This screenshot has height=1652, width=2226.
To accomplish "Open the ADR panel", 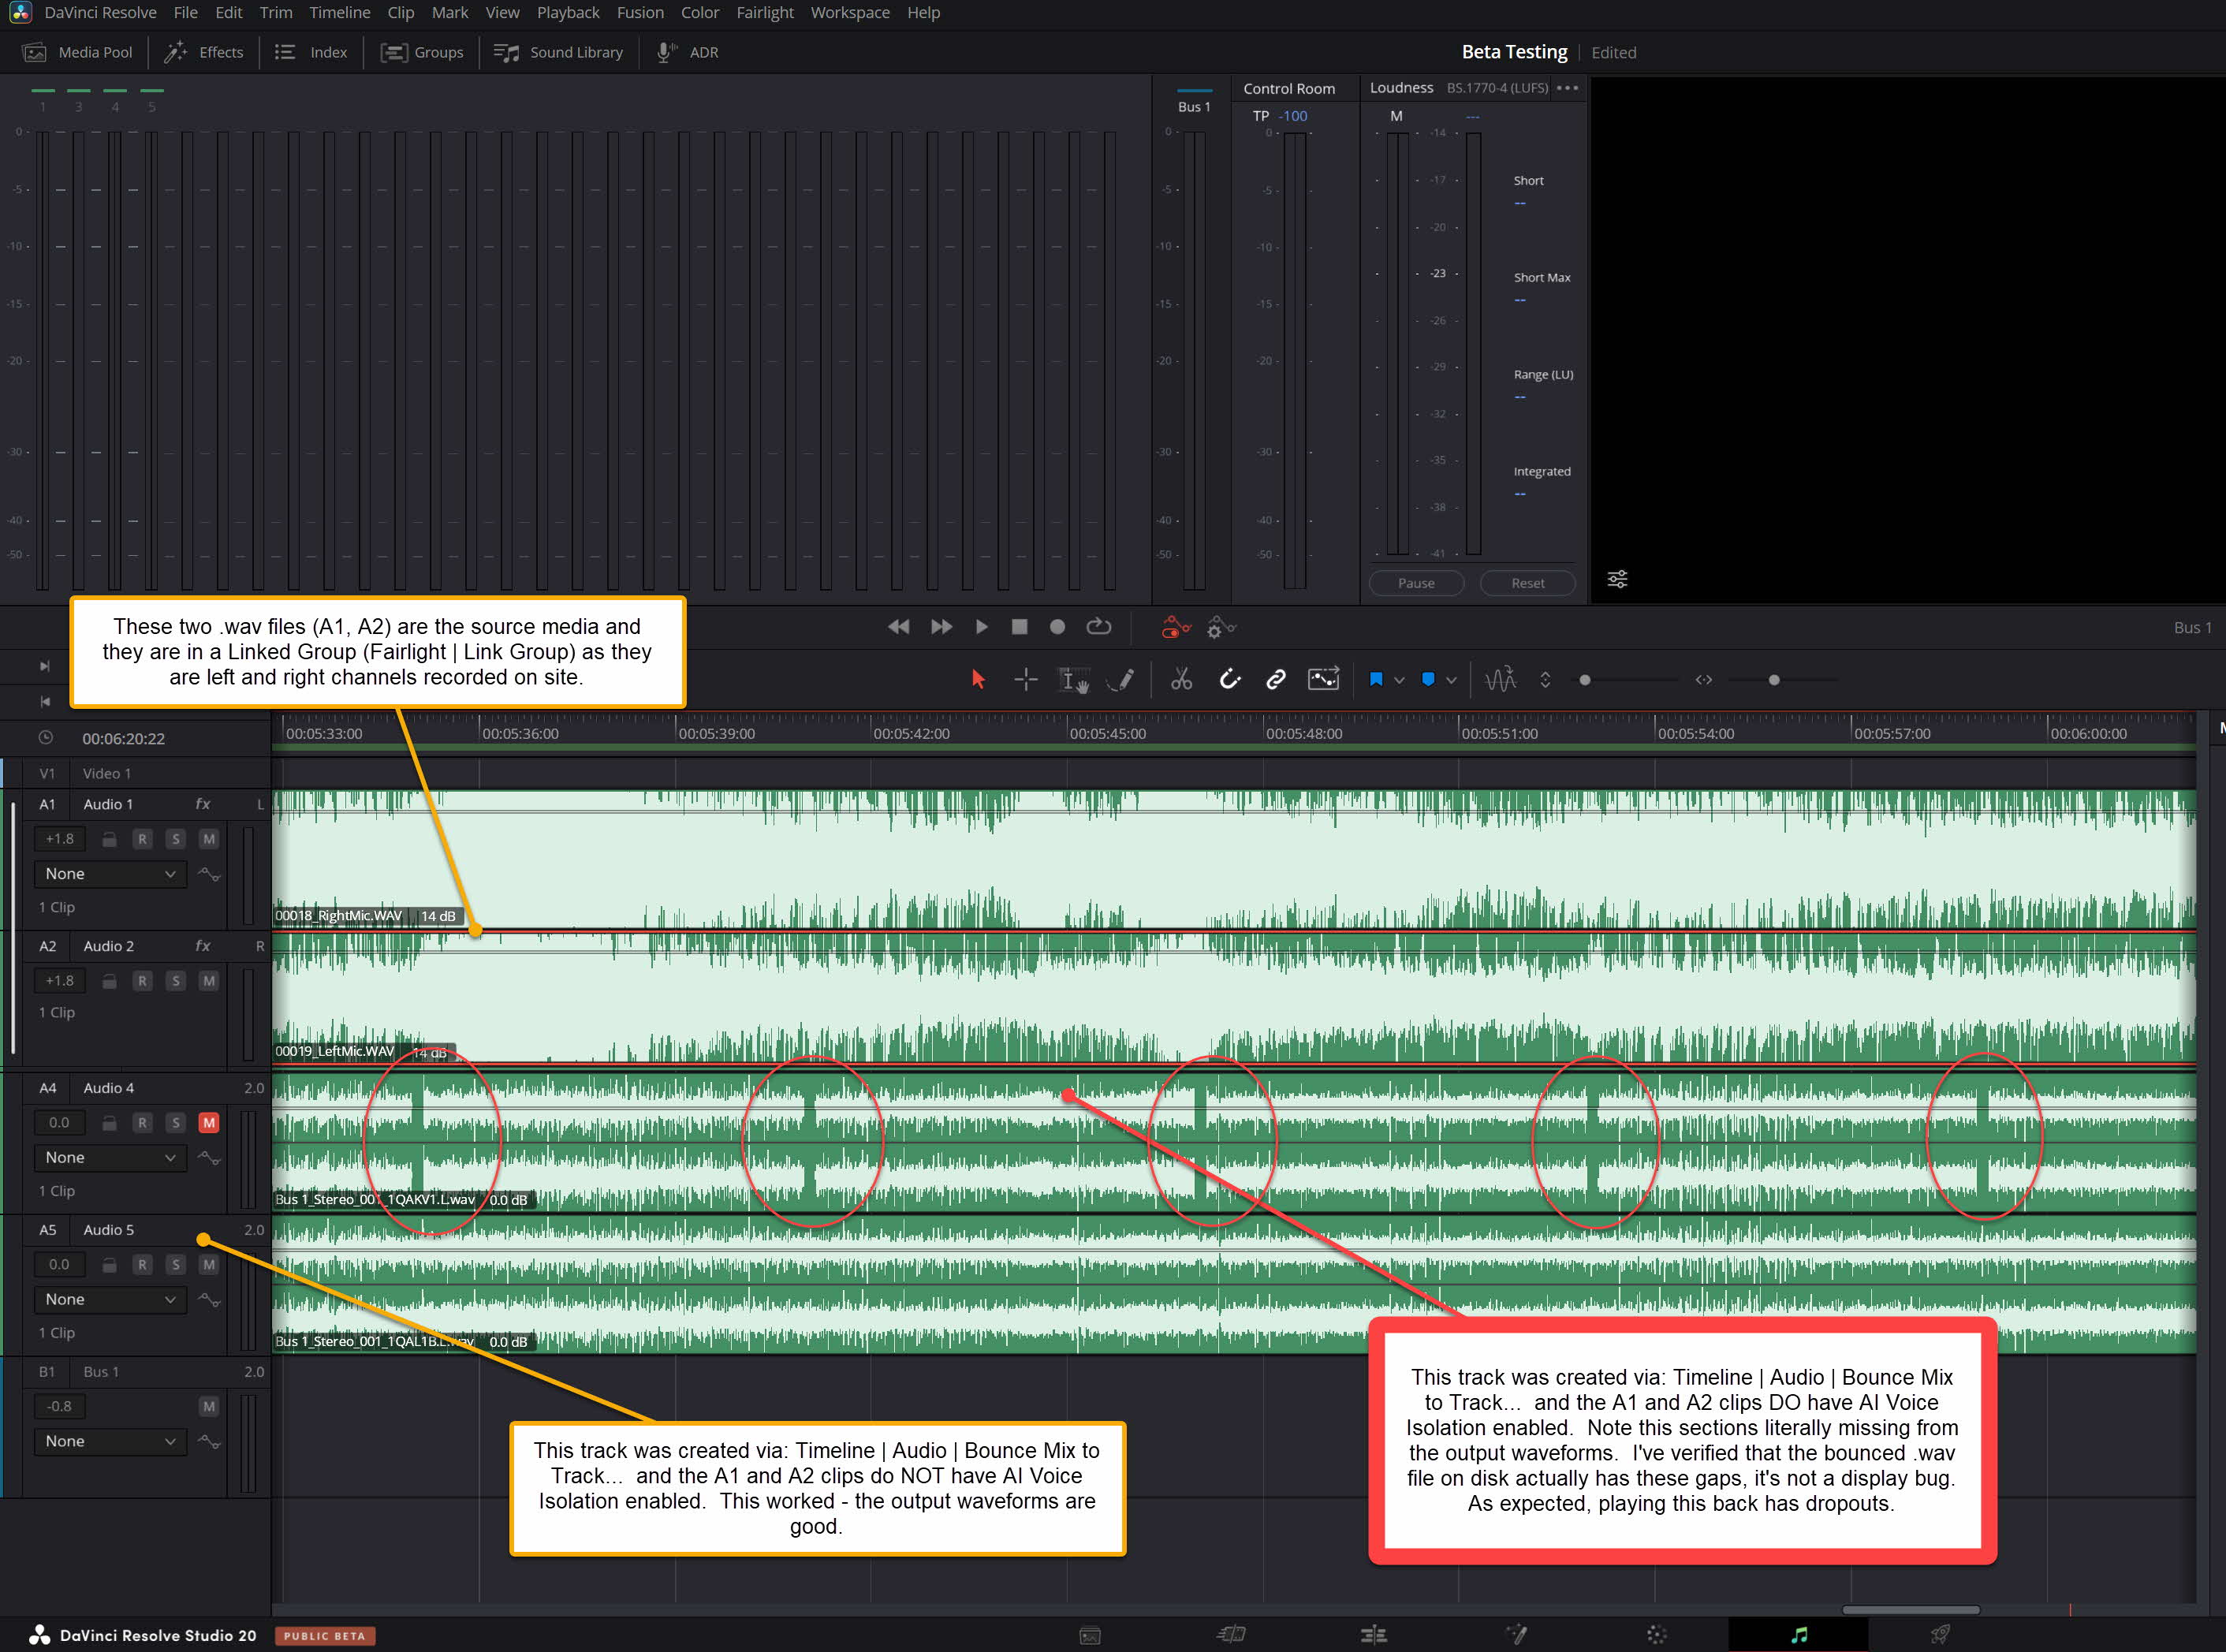I will (687, 52).
